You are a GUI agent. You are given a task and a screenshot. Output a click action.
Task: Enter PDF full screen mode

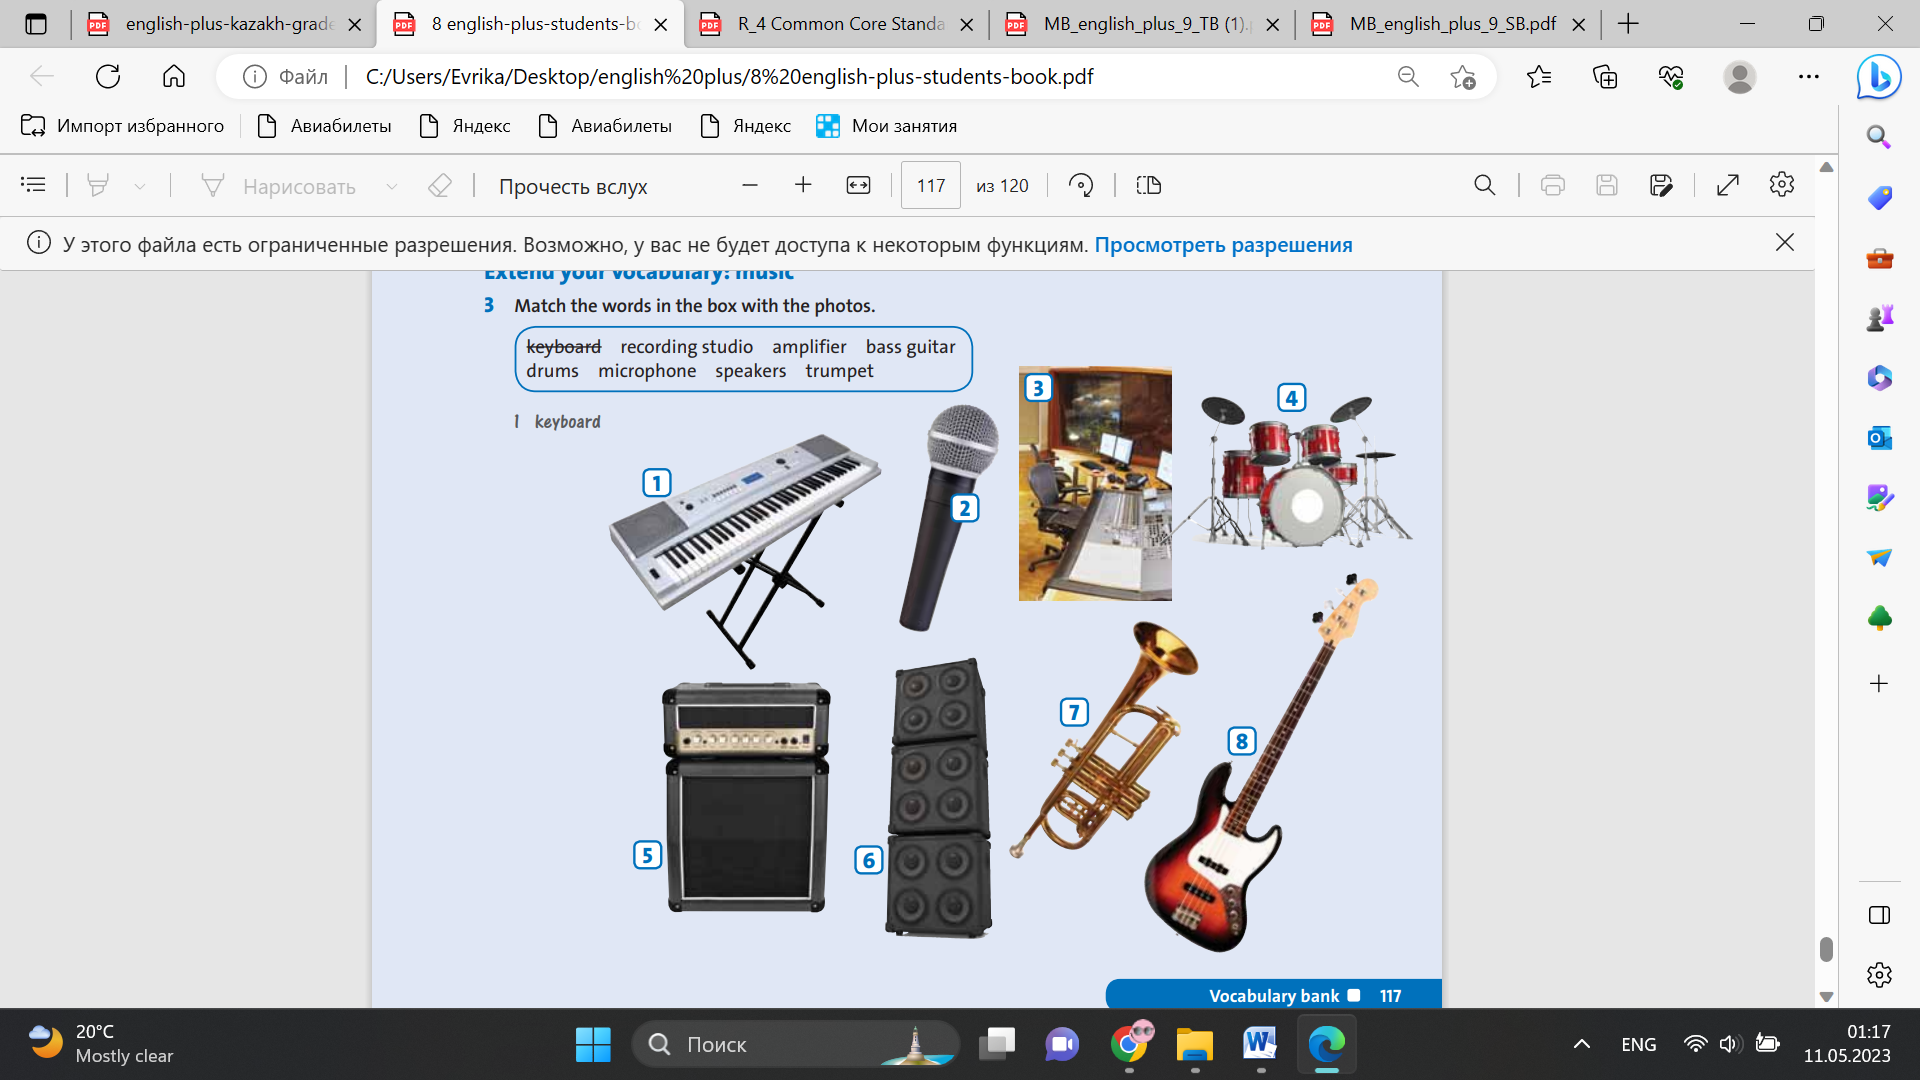1727,185
